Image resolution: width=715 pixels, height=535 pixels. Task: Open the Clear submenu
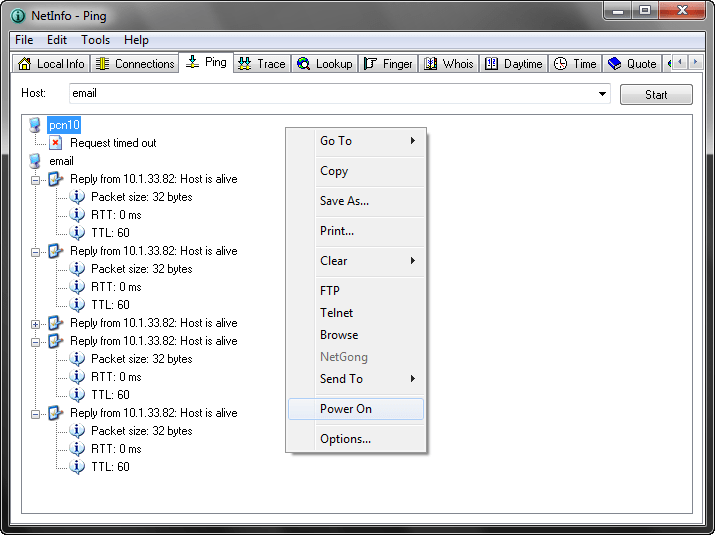pyautogui.click(x=356, y=261)
